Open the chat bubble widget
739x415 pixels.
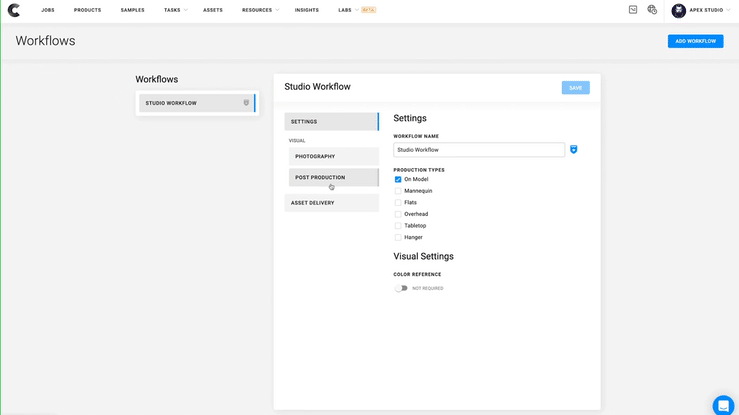tap(723, 404)
